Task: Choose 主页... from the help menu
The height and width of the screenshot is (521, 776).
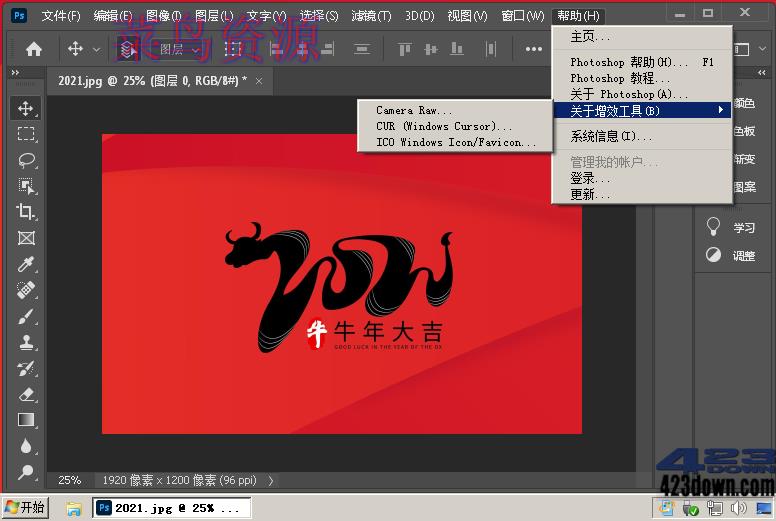Action: (x=642, y=37)
